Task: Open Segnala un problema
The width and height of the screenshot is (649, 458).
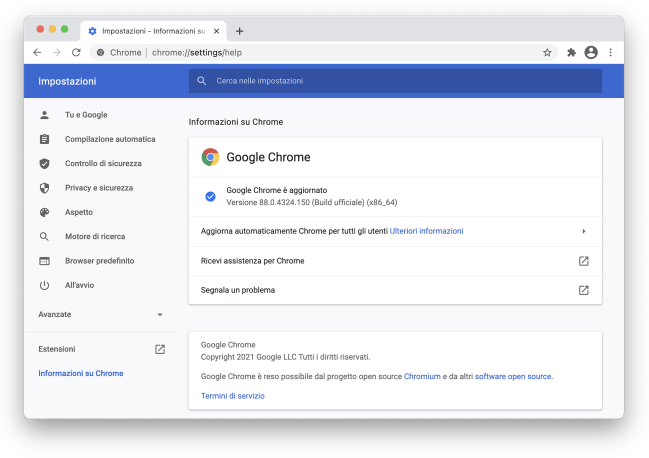Action: 395,290
